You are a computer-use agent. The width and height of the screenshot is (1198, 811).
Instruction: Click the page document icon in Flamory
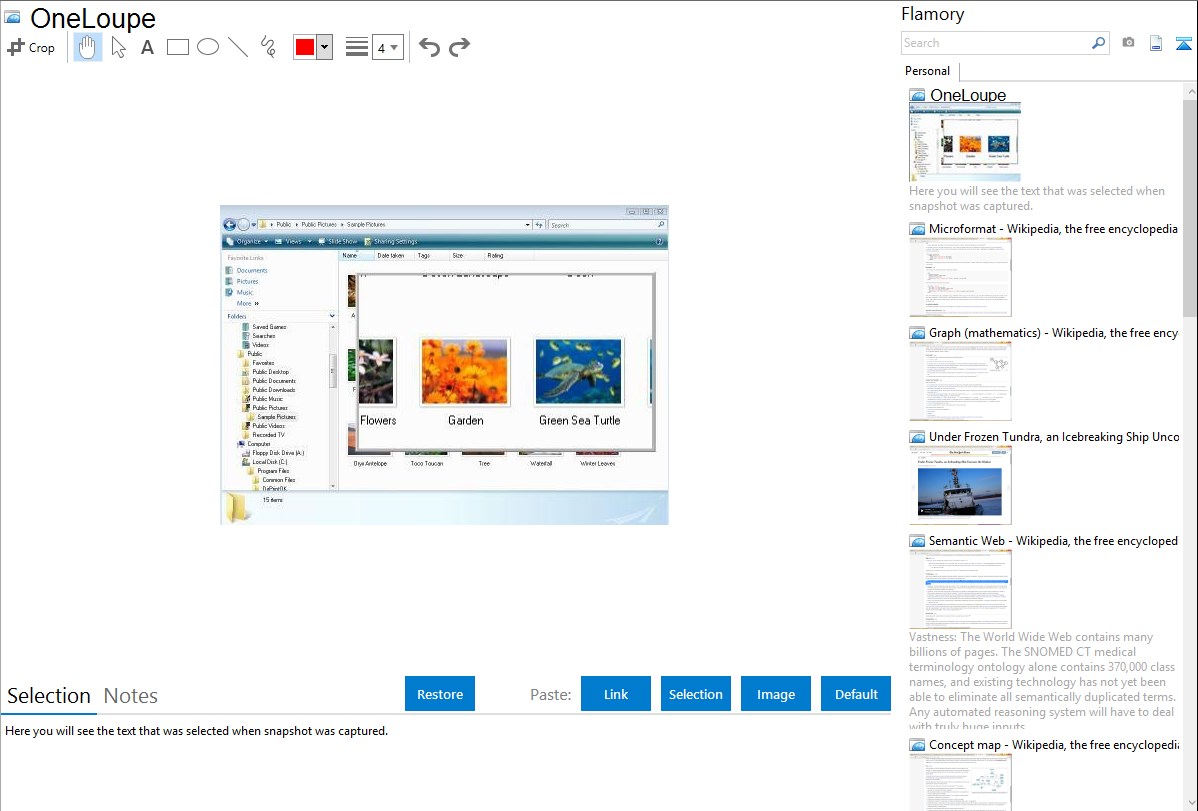(1156, 43)
